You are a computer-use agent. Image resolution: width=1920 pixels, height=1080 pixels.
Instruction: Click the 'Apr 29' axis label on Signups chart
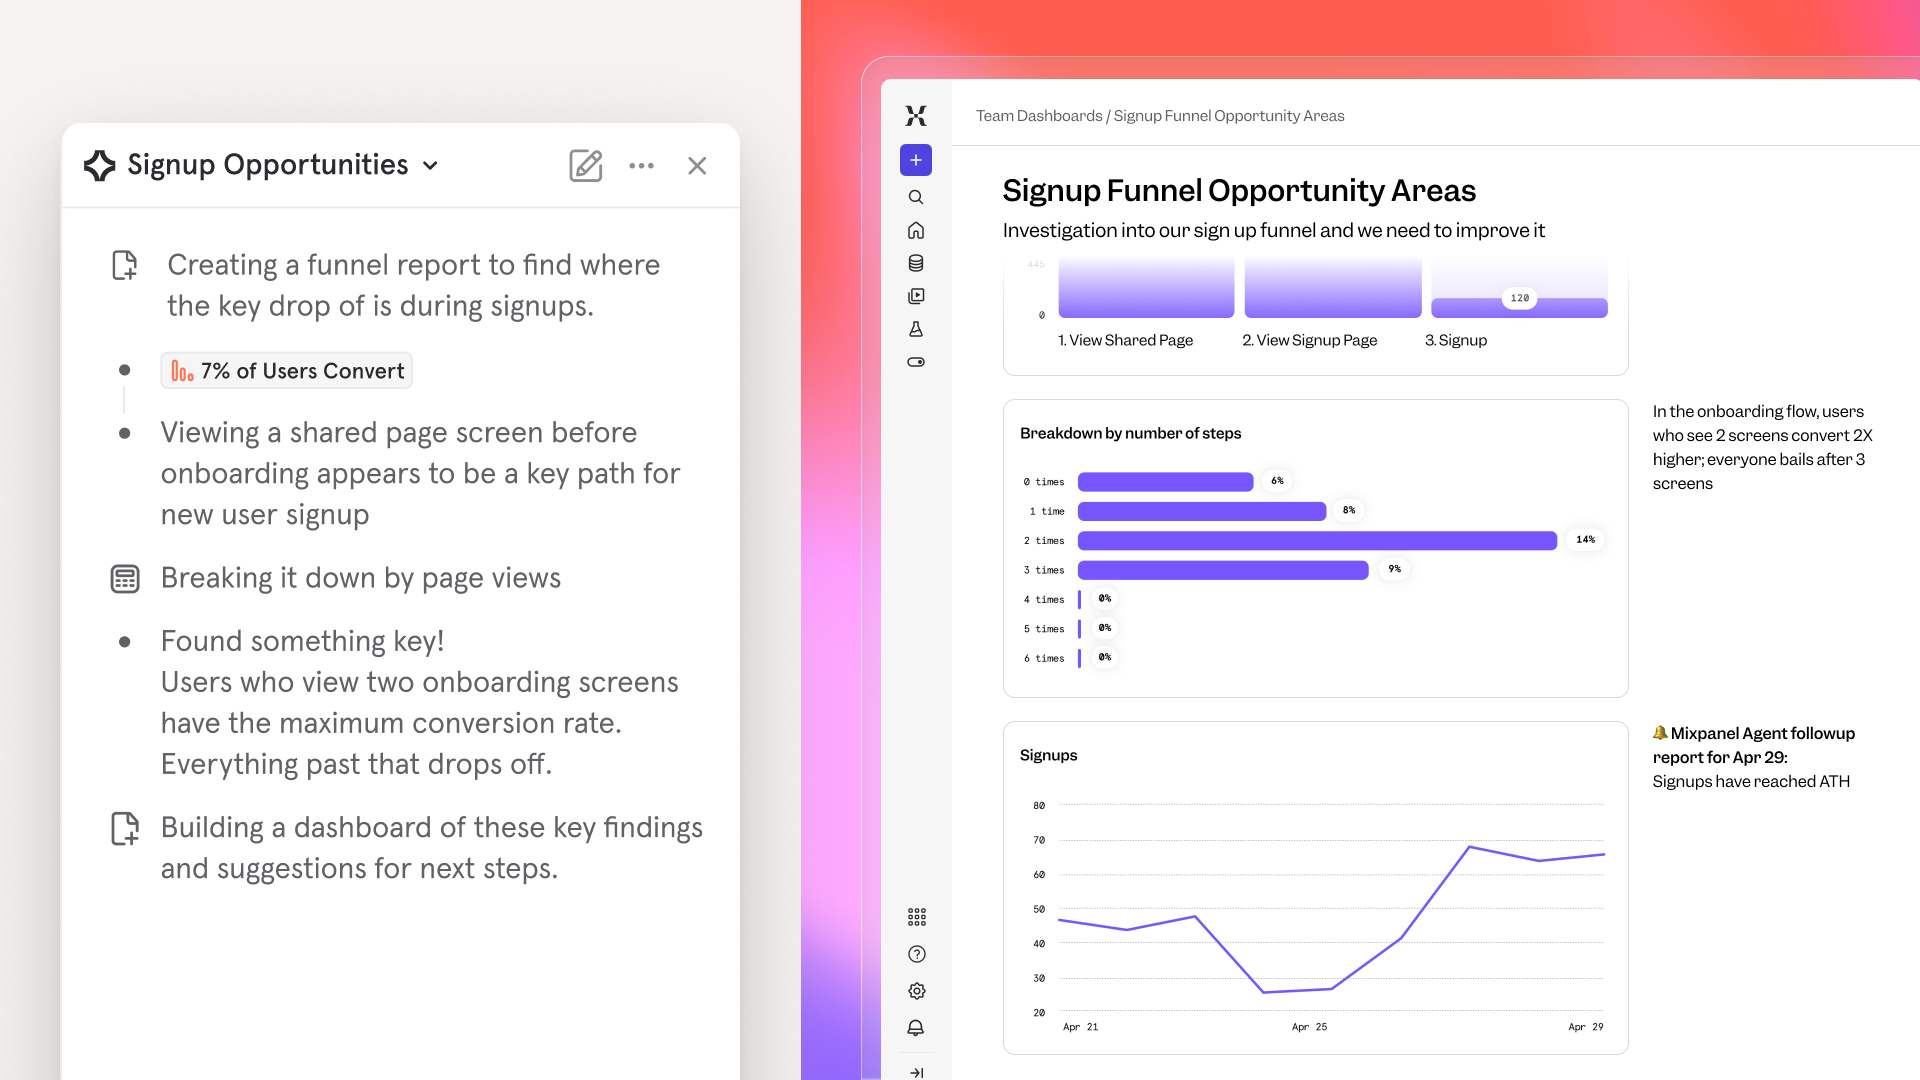click(1586, 1027)
